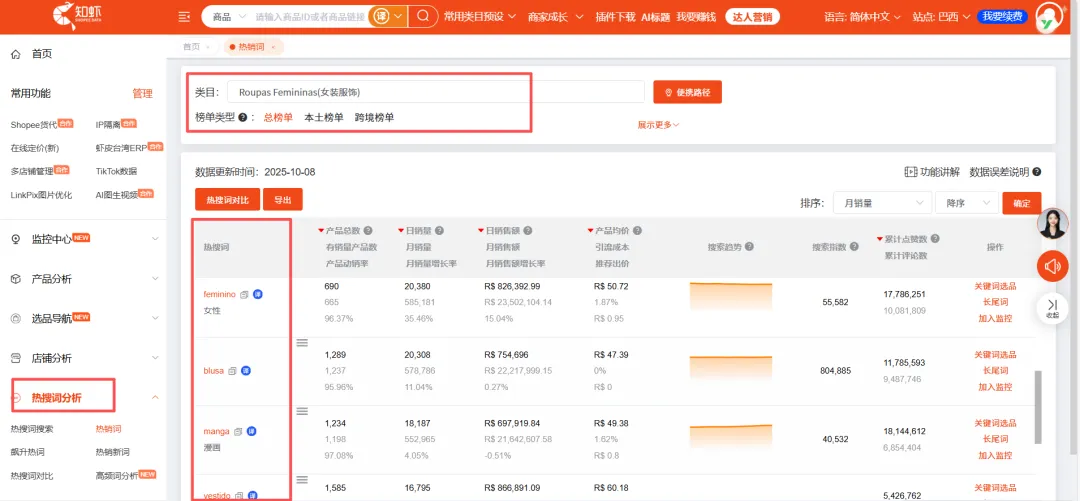Viewport: 1080px width, 501px height.
Task: Expand the 产品分析 sidebar section
Action: (85, 278)
